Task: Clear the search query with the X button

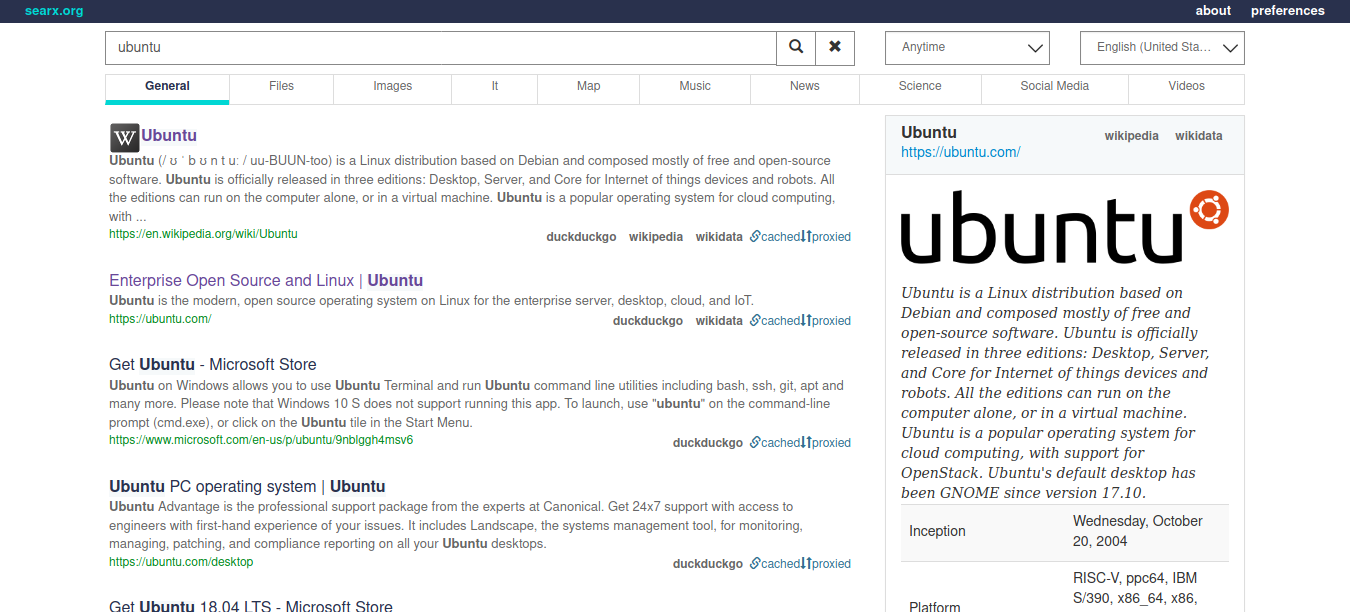Action: [x=835, y=47]
